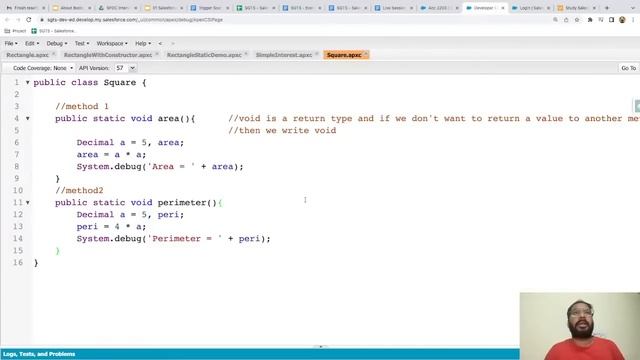
Task: Open the Debug menu
Action: tap(57, 43)
